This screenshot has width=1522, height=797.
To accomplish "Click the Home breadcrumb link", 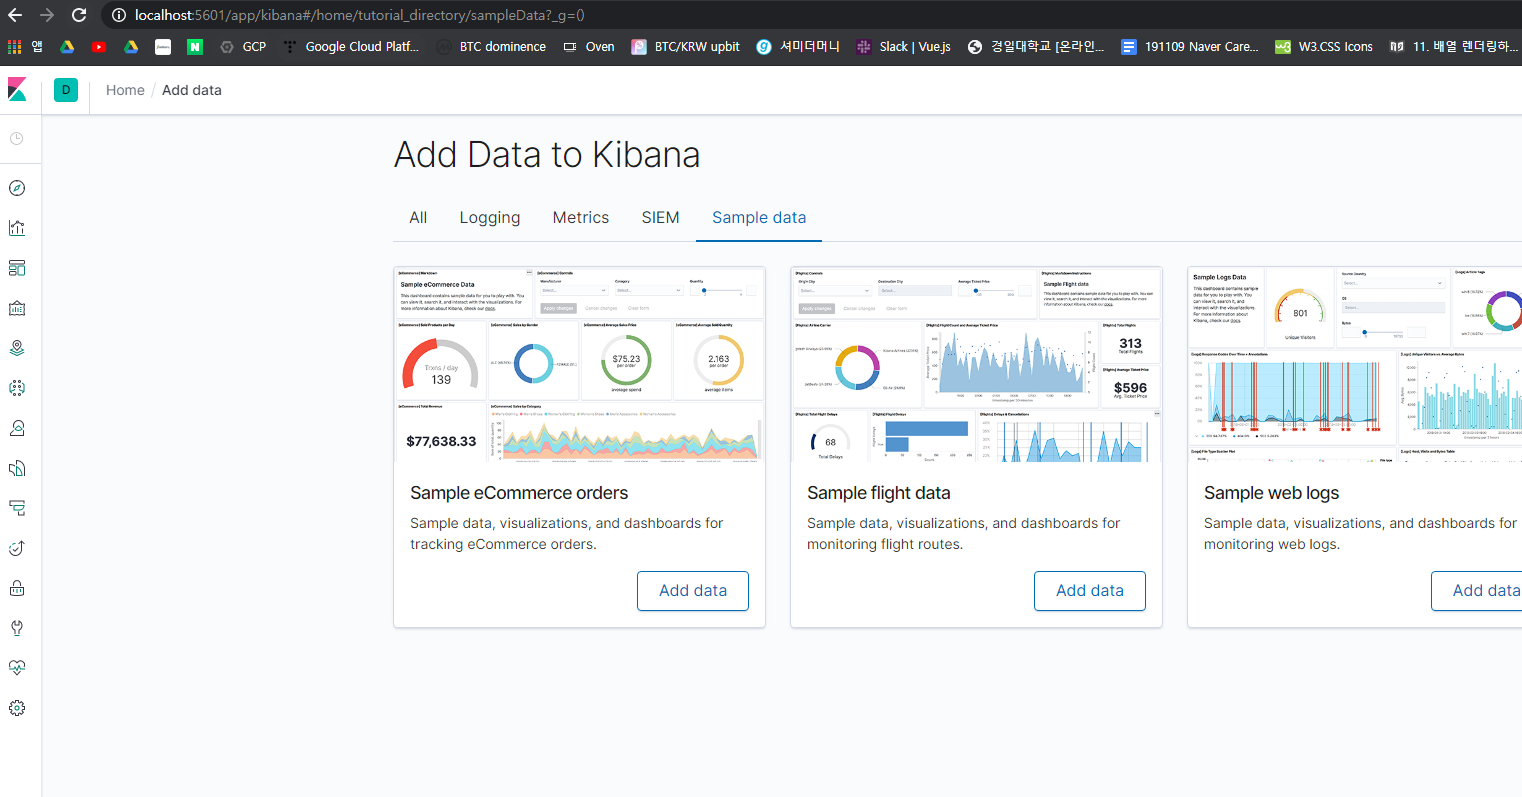I will pos(125,90).
